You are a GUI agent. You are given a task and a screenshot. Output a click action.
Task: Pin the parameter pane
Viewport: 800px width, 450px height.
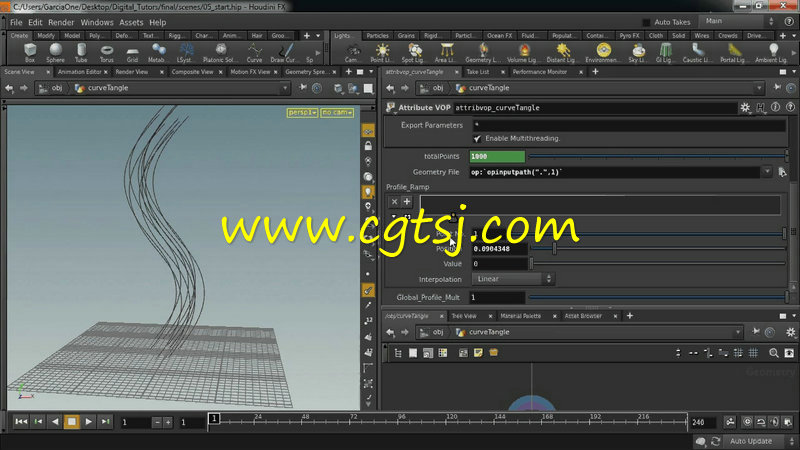[777, 88]
